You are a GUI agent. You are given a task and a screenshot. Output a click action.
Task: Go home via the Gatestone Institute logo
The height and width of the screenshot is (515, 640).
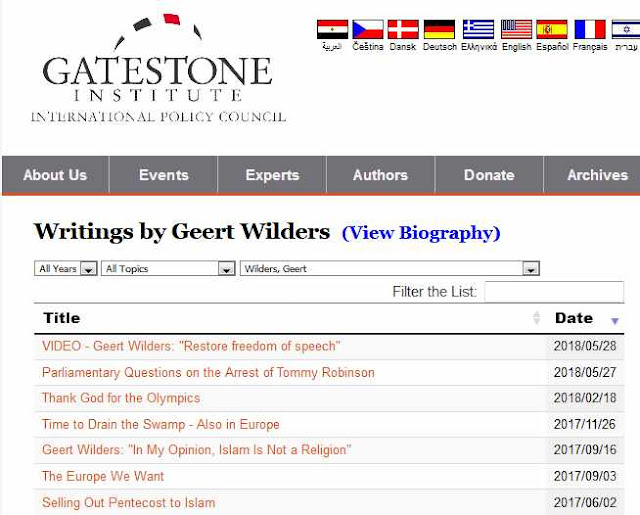158,68
